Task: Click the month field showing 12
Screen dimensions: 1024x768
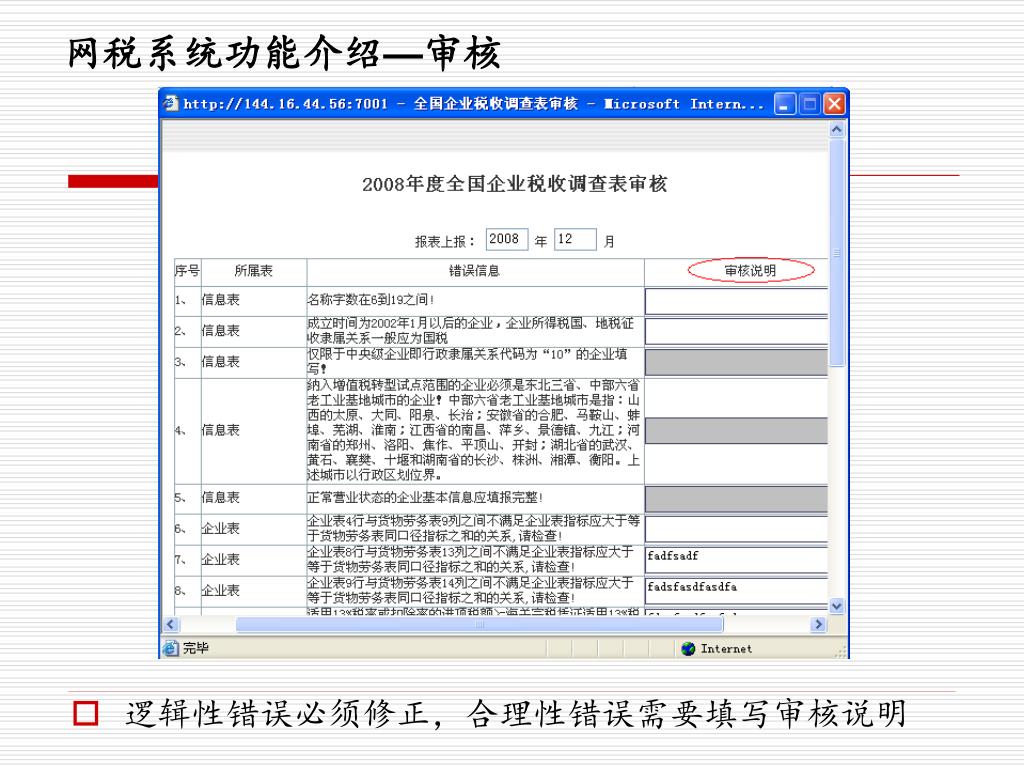Action: (575, 240)
